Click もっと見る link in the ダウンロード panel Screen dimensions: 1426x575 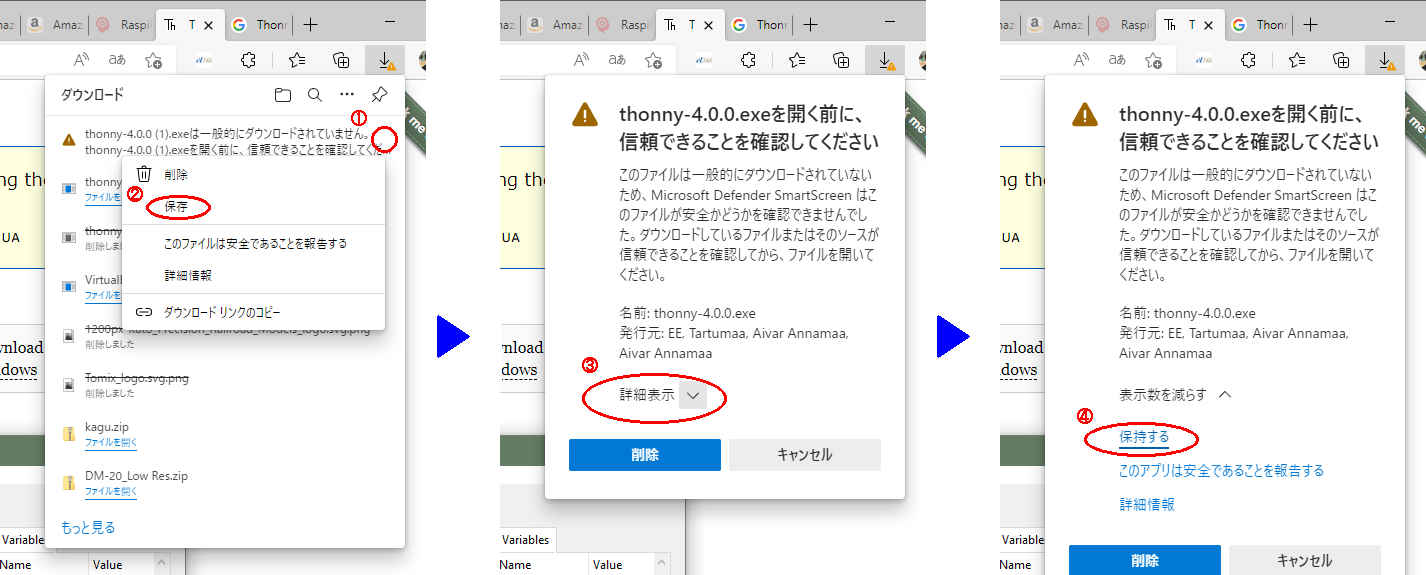point(88,527)
